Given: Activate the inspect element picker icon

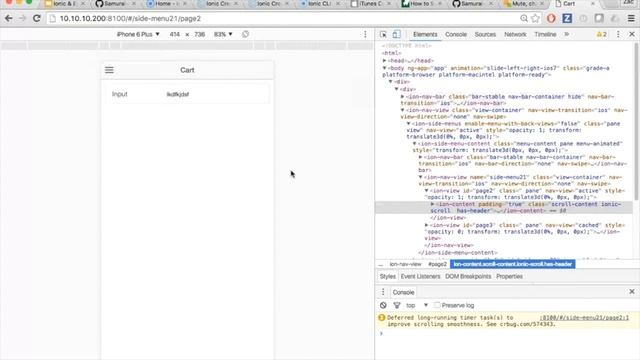Looking at the screenshot, I should tap(383, 35).
